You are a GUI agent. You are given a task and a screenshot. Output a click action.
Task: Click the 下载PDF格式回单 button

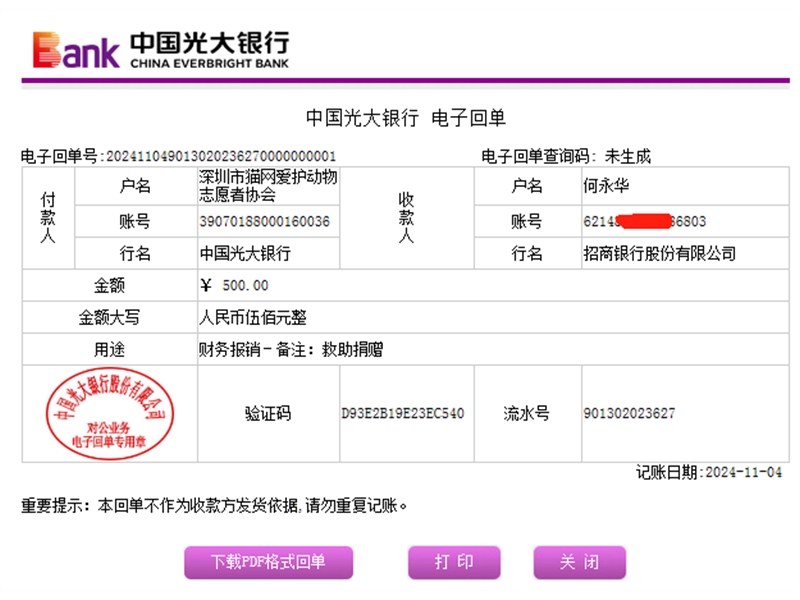[x=268, y=562]
